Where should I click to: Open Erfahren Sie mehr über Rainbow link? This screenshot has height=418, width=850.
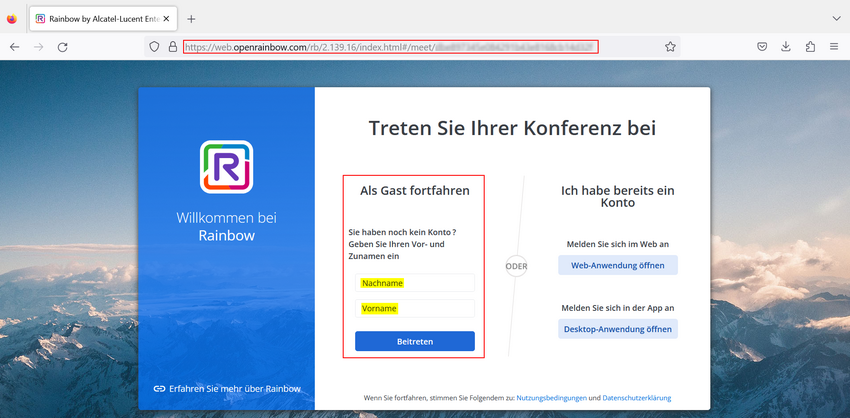coord(235,389)
